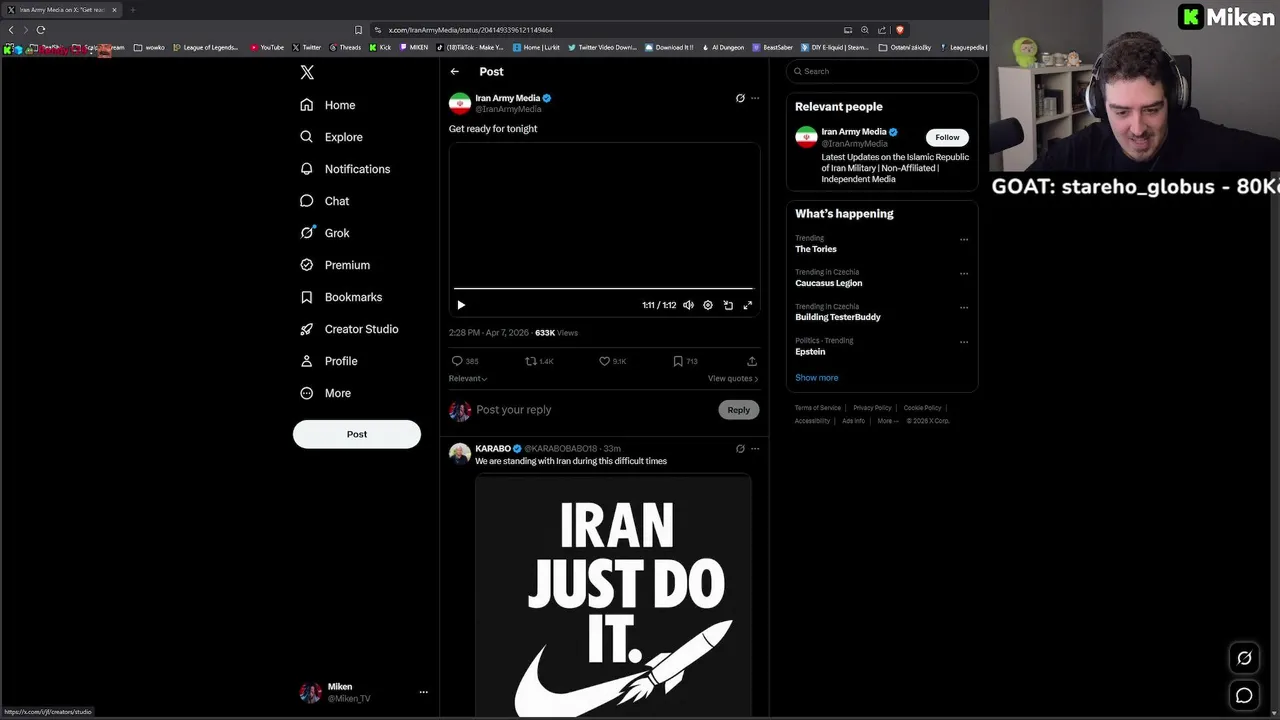Bookmark the post showing 713 bookmarks
Viewport: 1280px width, 720px height.
[x=678, y=361]
